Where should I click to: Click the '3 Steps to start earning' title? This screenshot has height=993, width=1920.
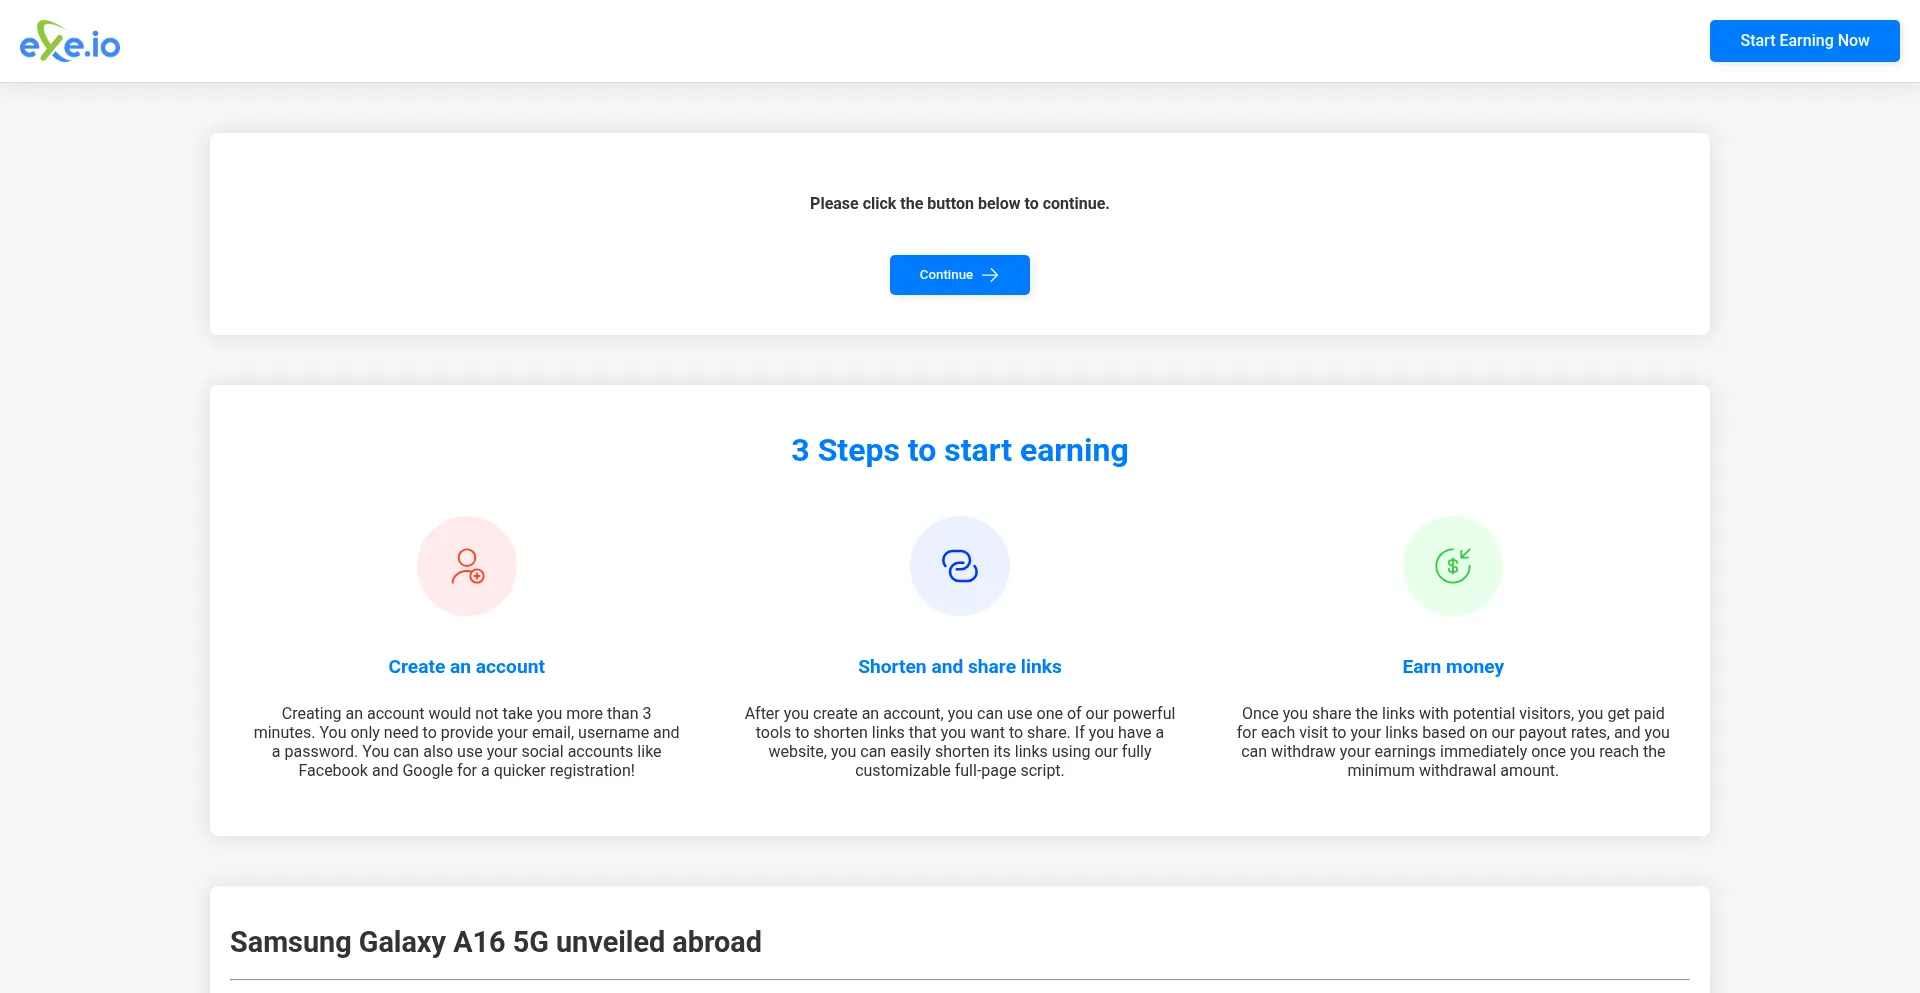coord(959,451)
